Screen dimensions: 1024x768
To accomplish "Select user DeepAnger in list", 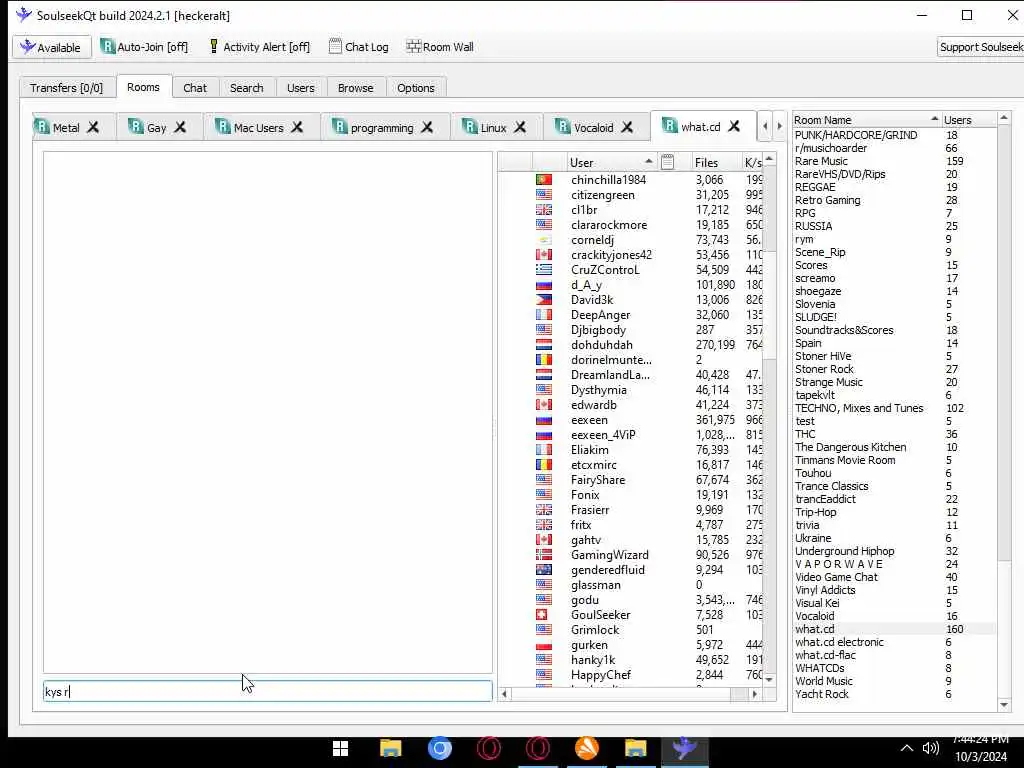I will pyautogui.click(x=600, y=315).
